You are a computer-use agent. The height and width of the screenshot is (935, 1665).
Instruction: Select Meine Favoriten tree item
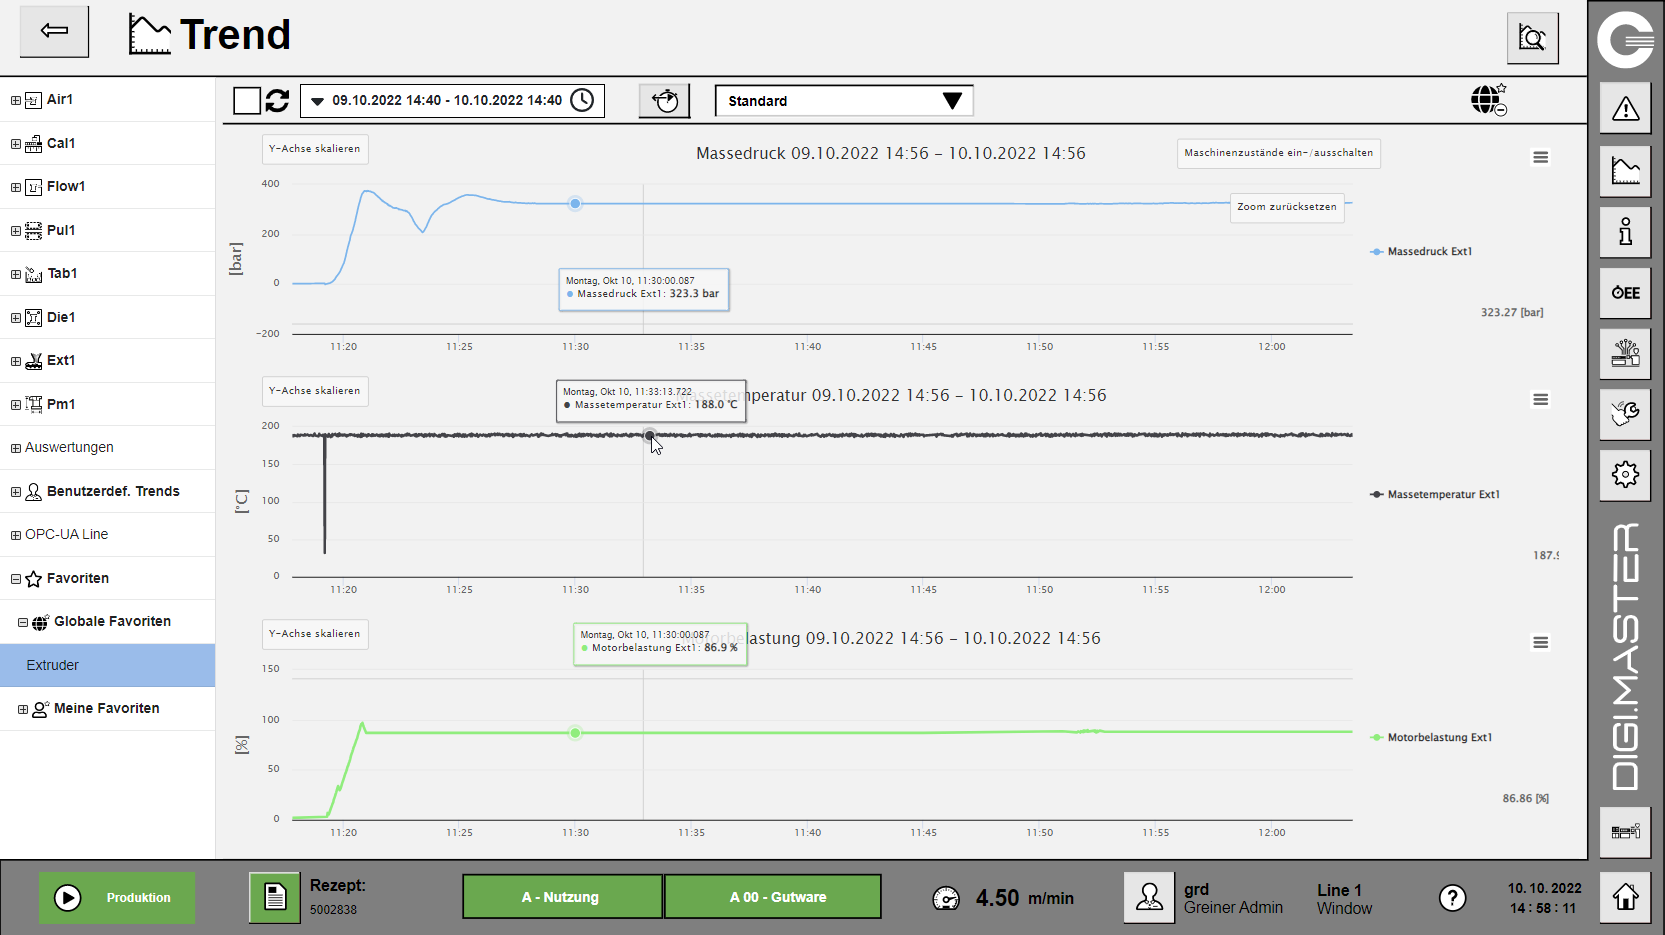[x=106, y=708]
